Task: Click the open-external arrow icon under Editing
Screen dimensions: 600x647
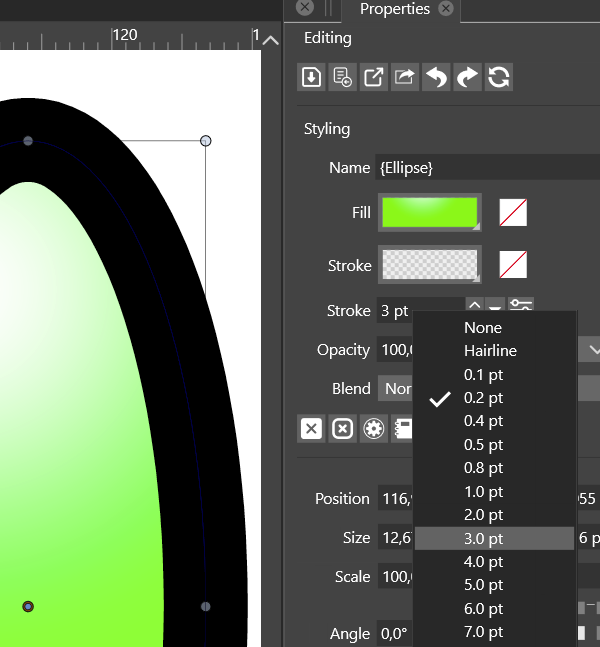Action: pos(373,77)
